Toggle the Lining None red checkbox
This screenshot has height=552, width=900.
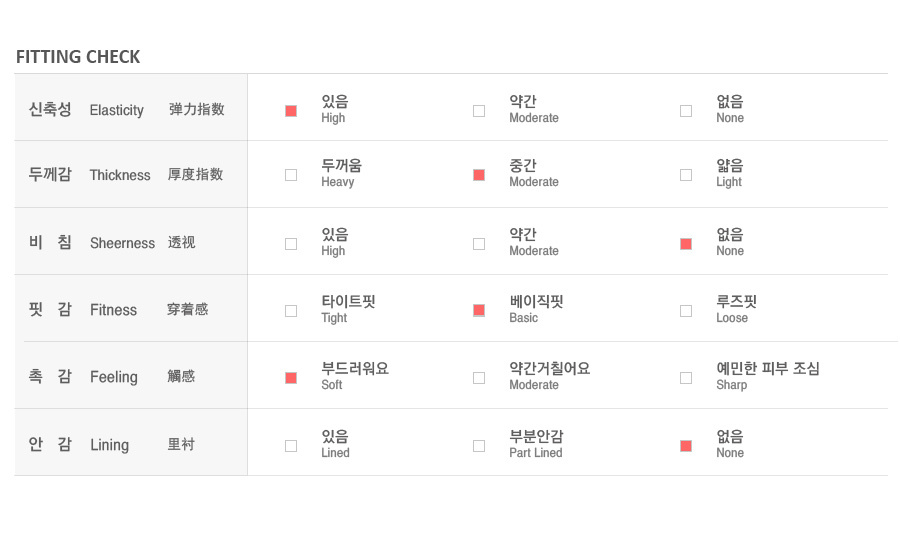[x=685, y=446]
